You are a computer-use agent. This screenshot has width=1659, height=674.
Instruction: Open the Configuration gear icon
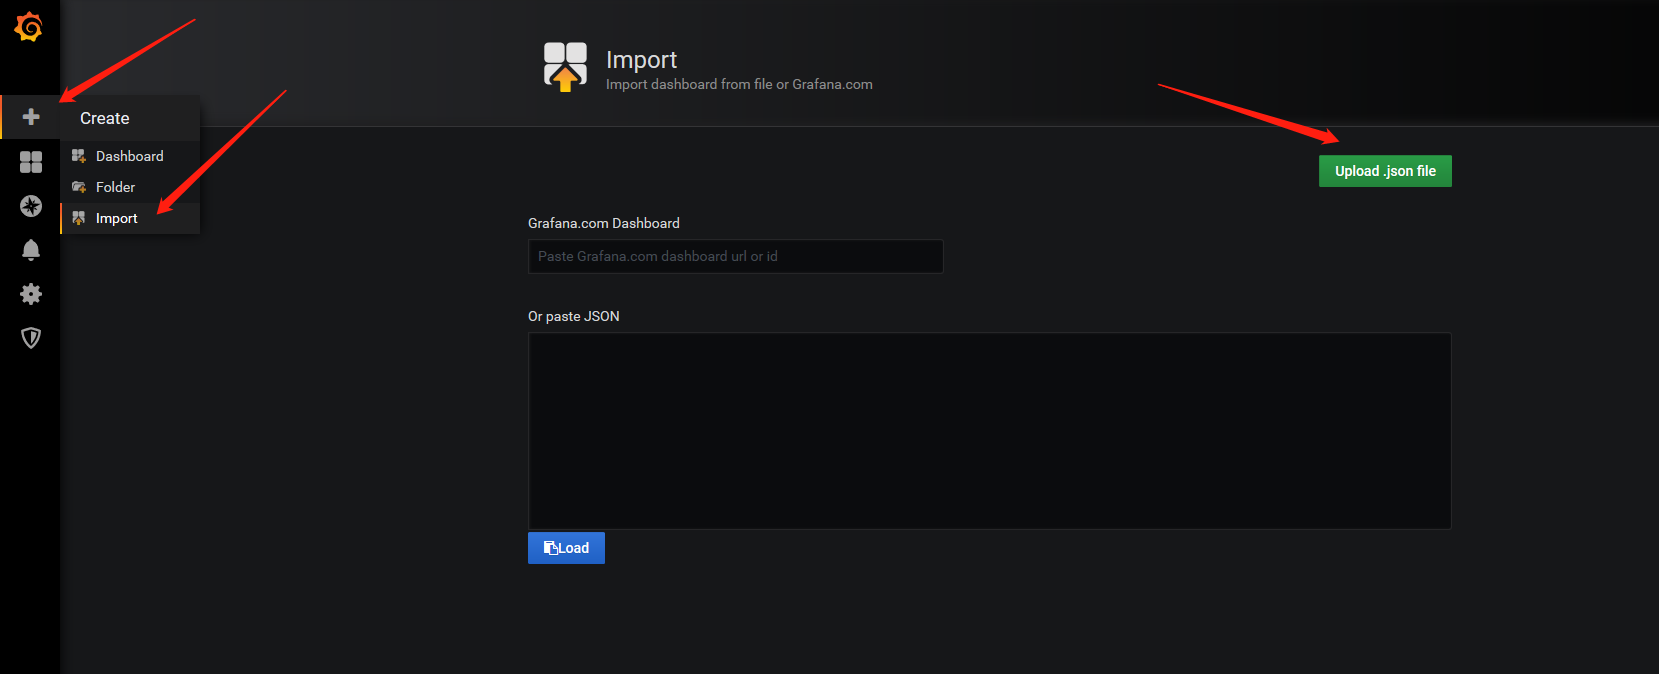point(31,294)
